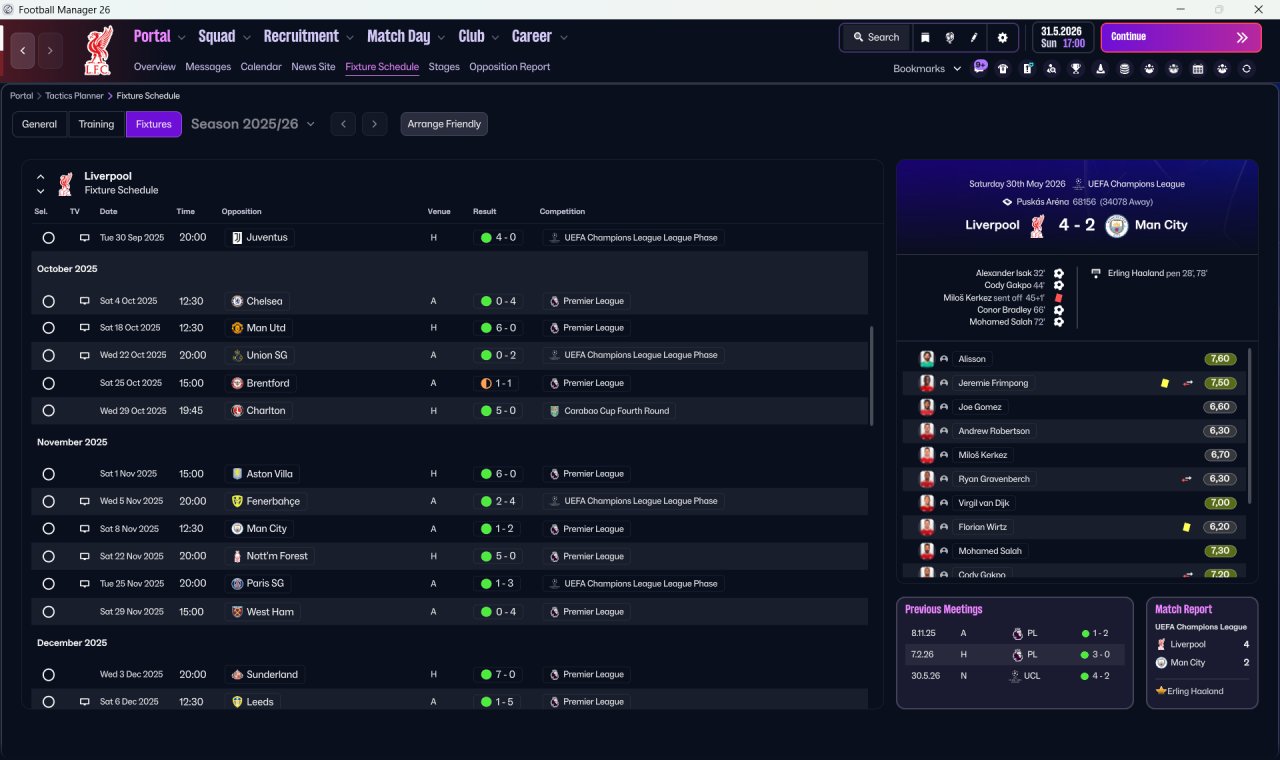This screenshot has height=760, width=1280.
Task: Click the bookmark icon beside Search
Action: [x=925, y=37]
